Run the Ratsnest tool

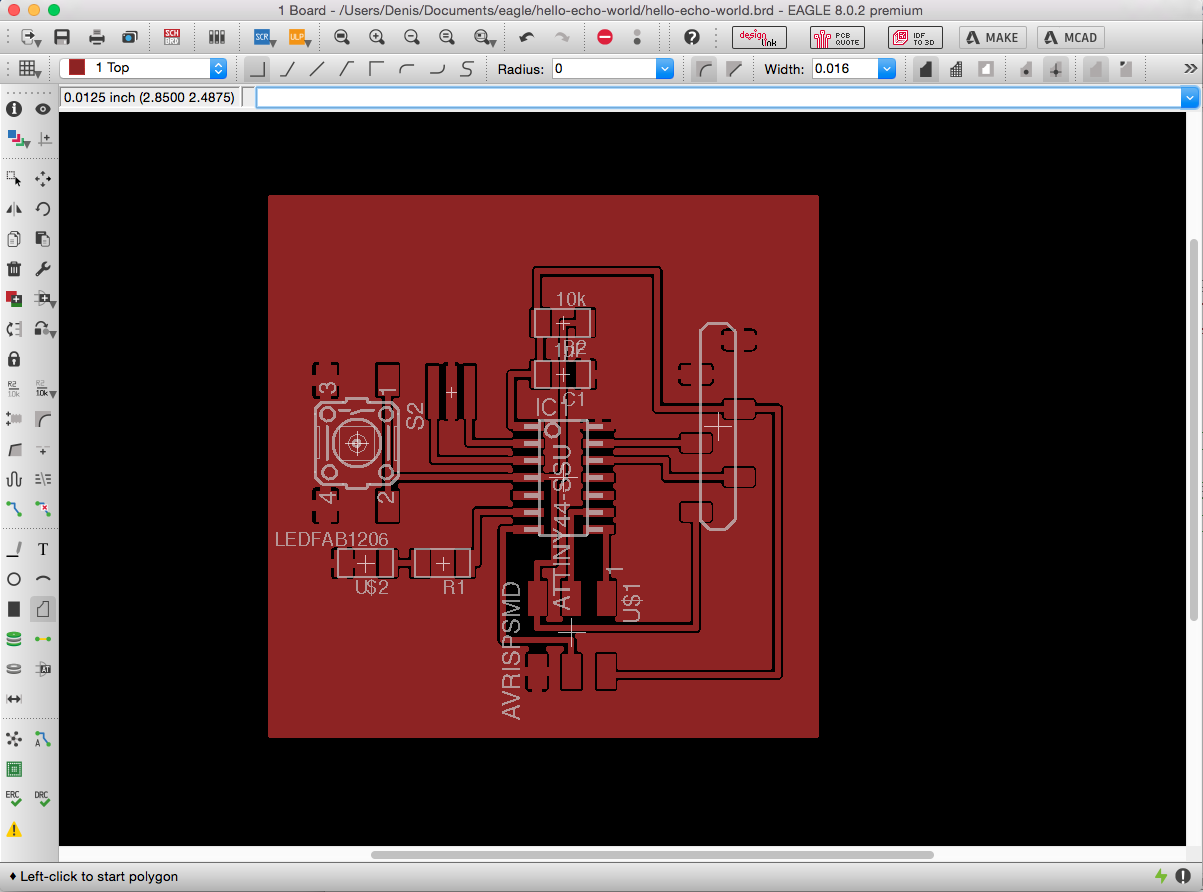(14, 739)
